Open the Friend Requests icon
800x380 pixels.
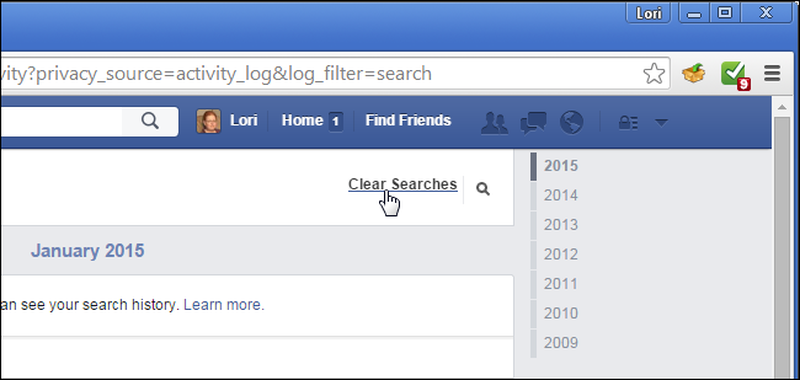(x=494, y=122)
